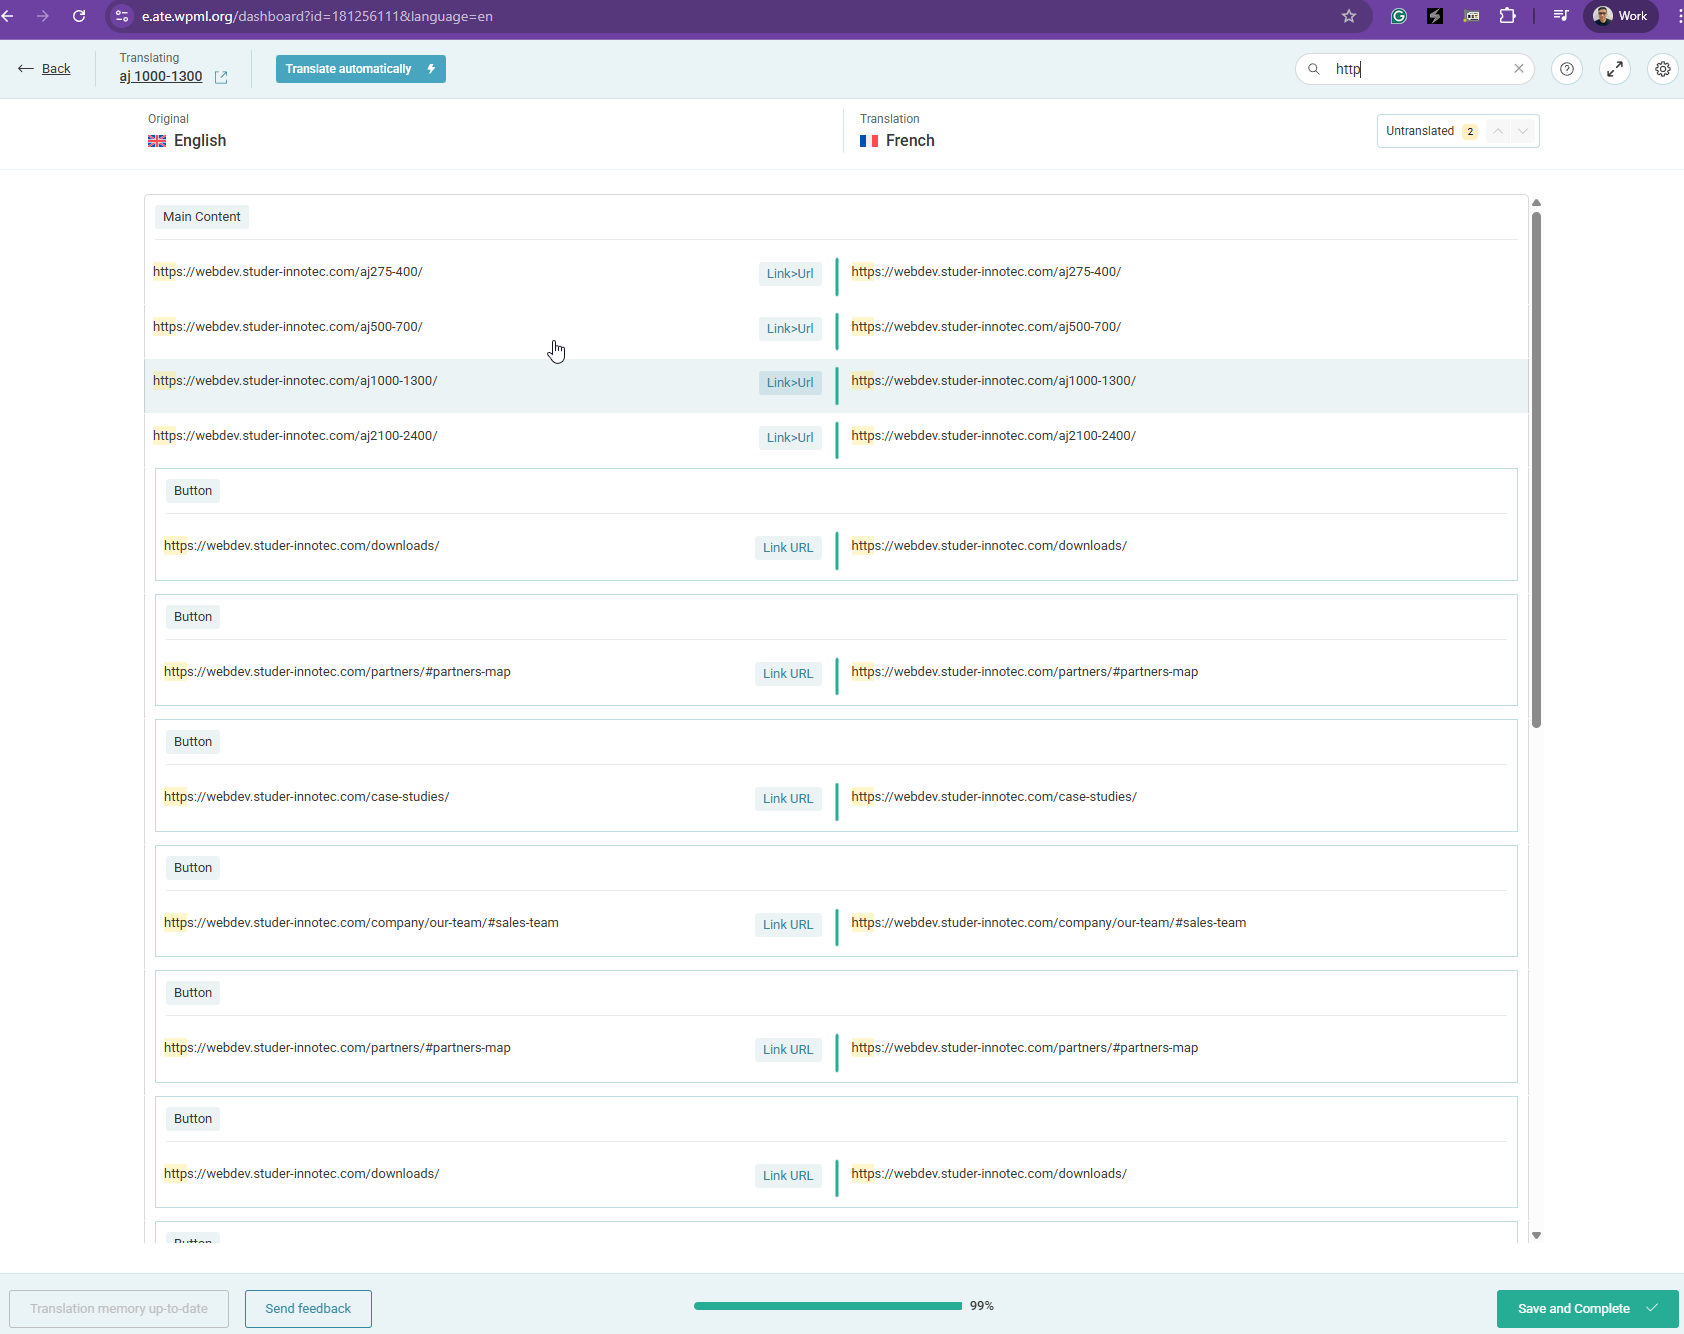Click the Grammarly extension icon
1684x1334 pixels.
(1399, 16)
